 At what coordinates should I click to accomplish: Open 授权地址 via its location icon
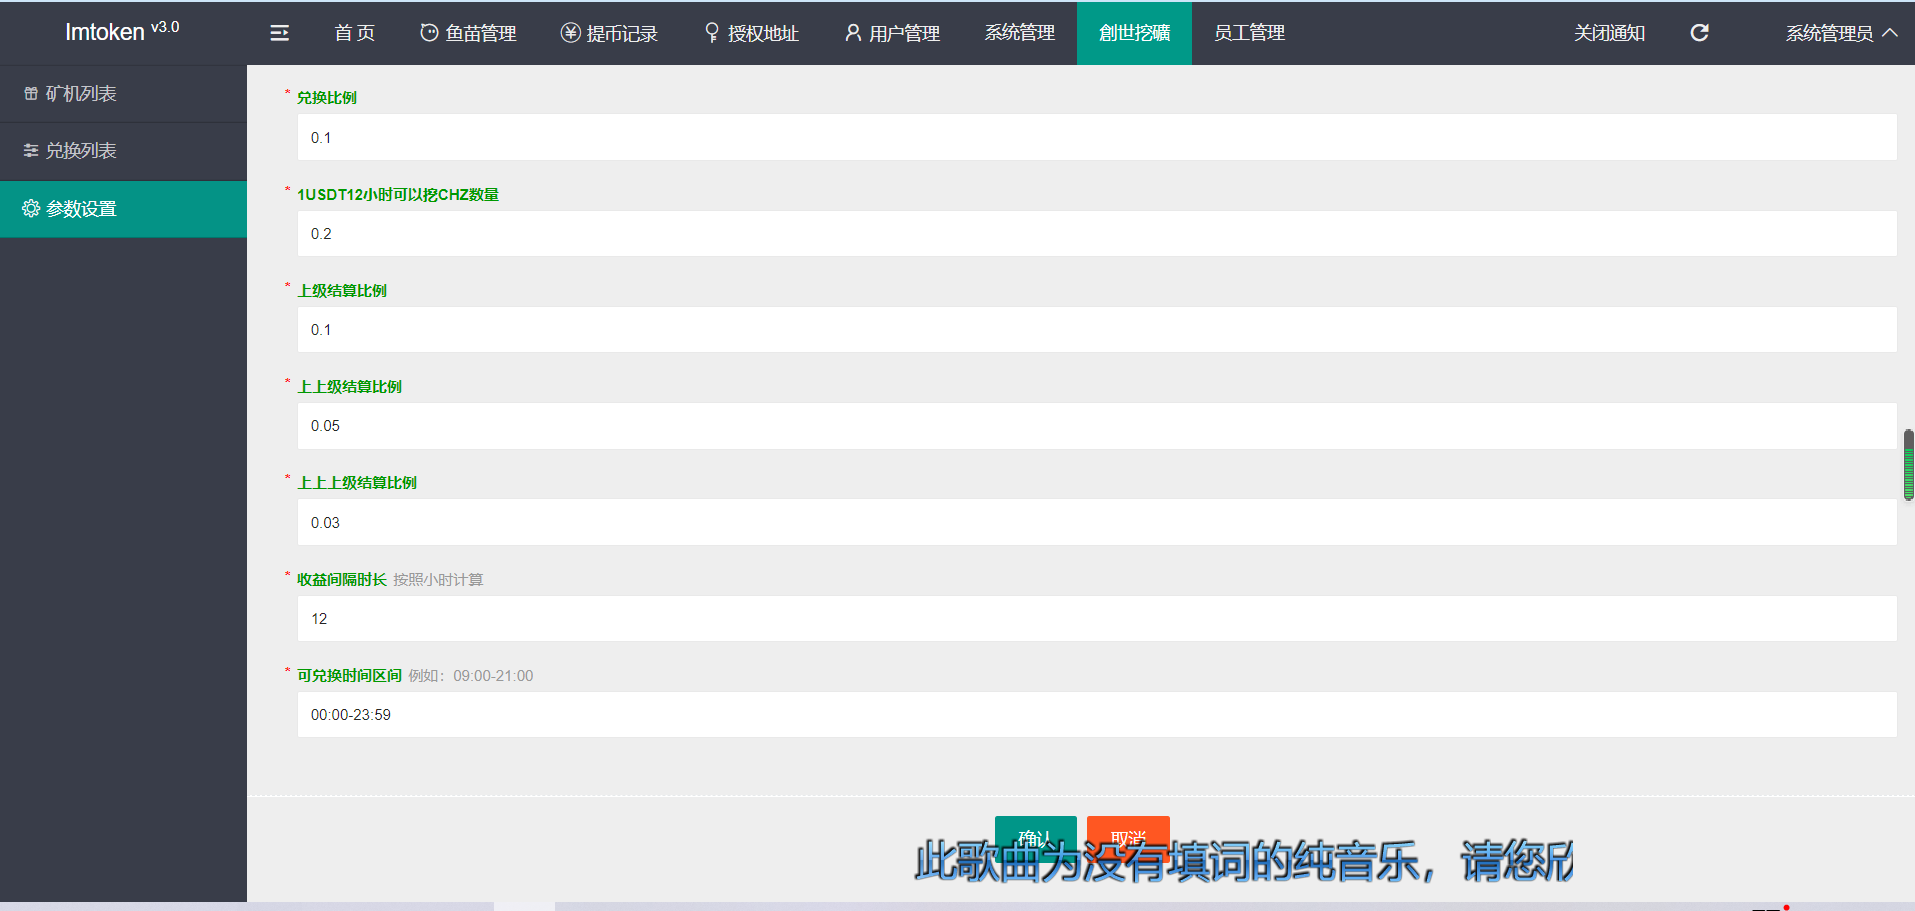[712, 33]
